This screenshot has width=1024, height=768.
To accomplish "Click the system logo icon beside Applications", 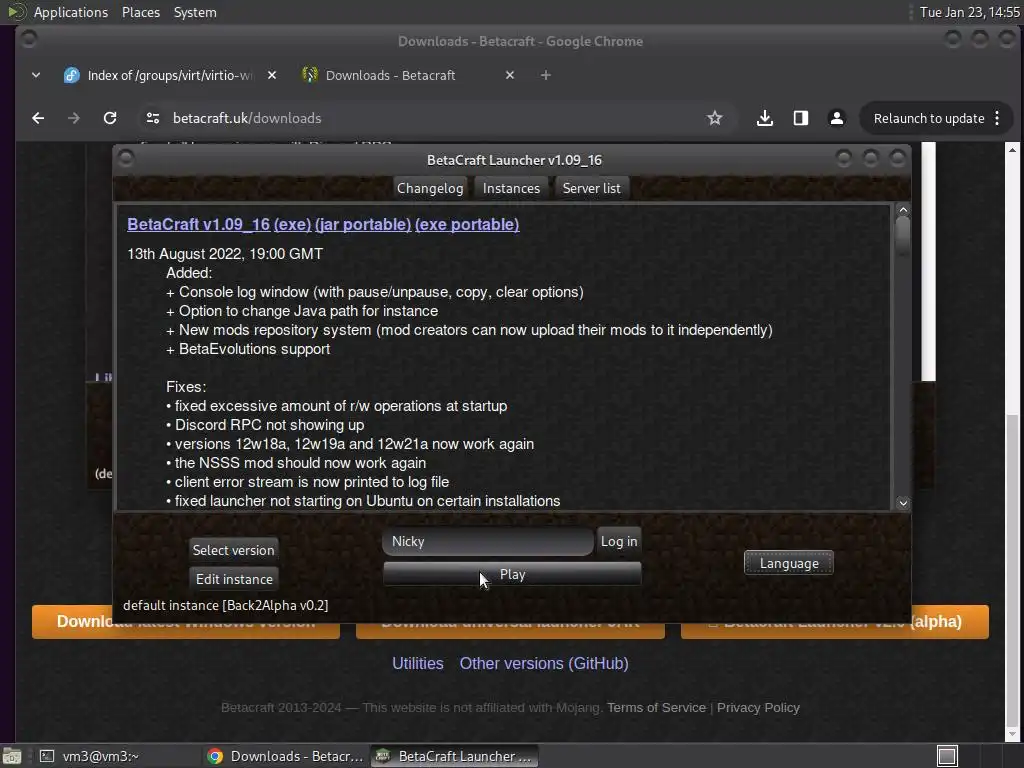I will coord(16,12).
